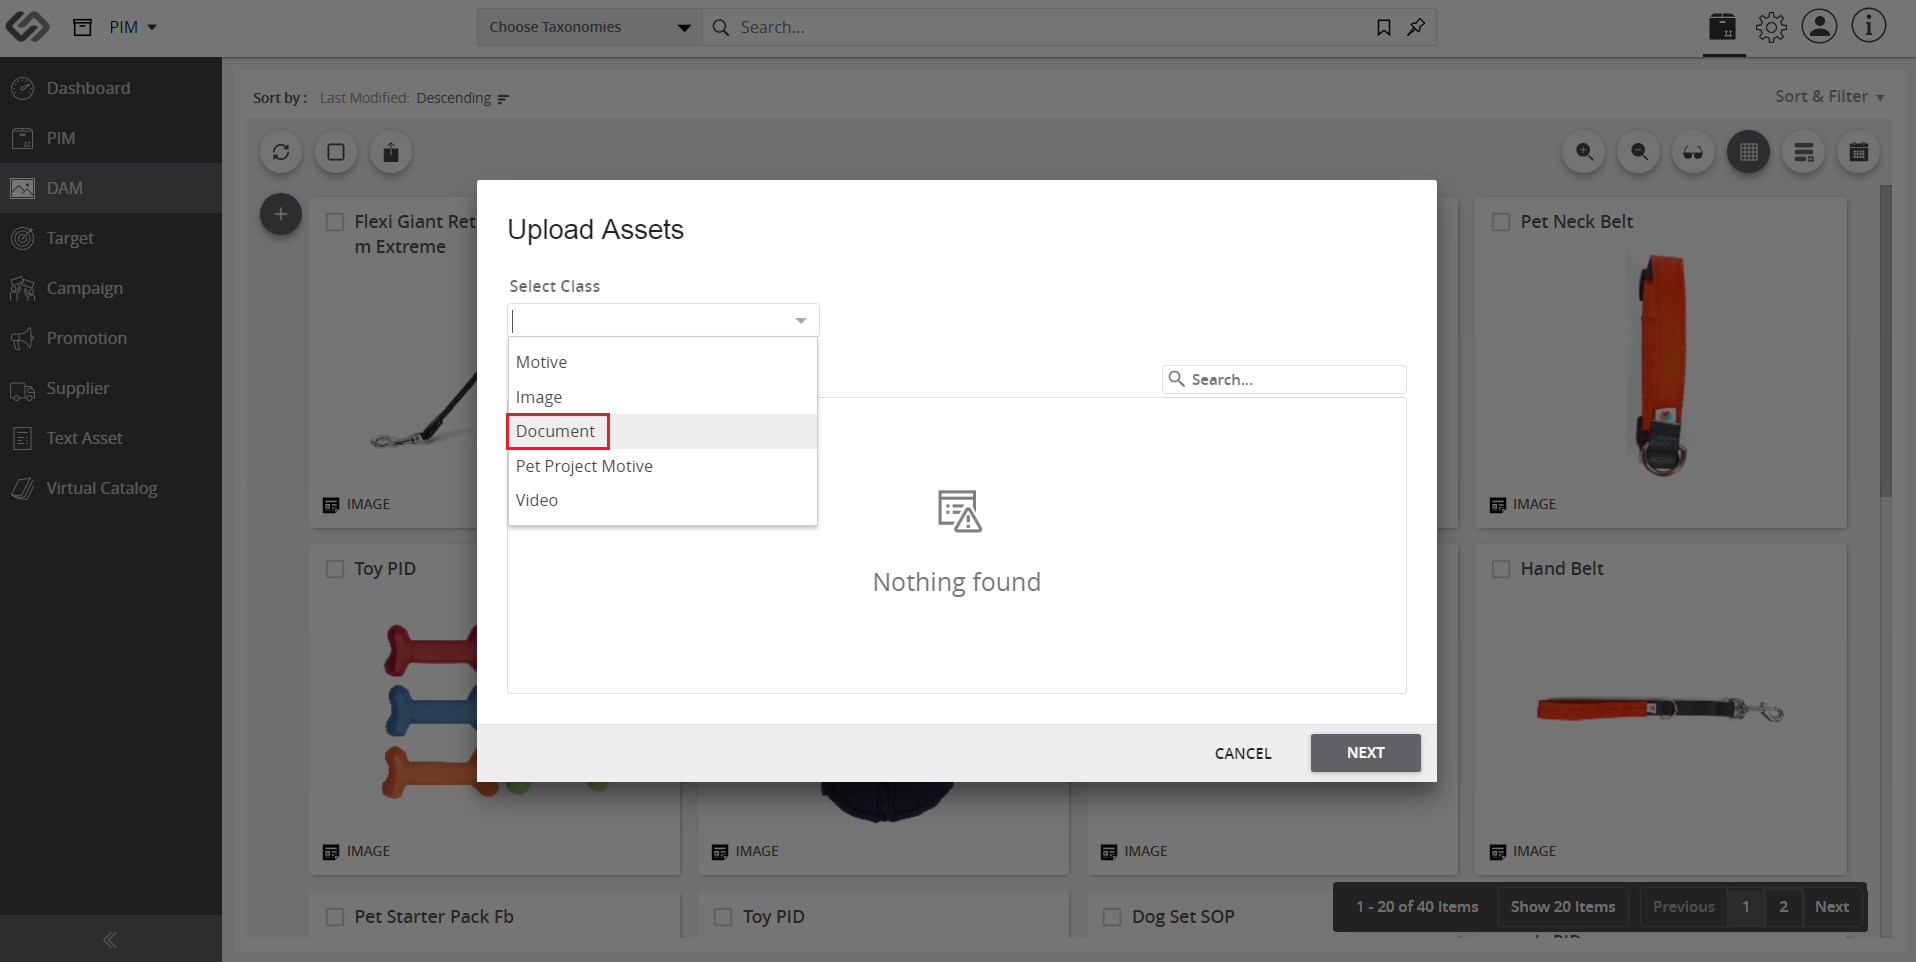Open Promotion in the sidebar
The width and height of the screenshot is (1916, 962).
point(111,338)
